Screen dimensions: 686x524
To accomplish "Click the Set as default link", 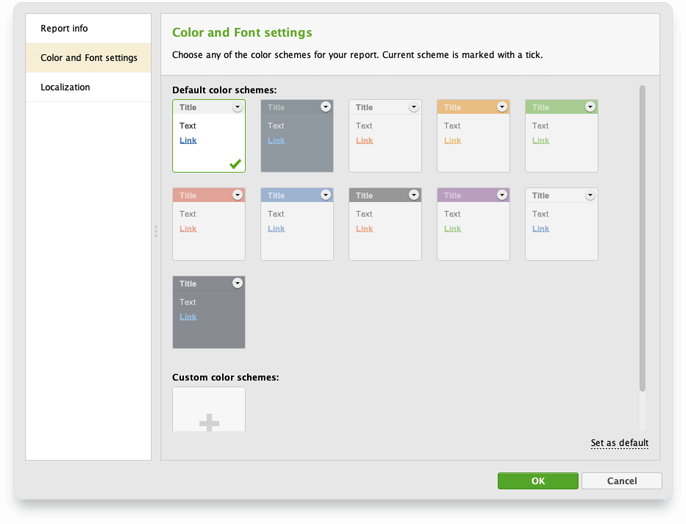I will (x=620, y=443).
